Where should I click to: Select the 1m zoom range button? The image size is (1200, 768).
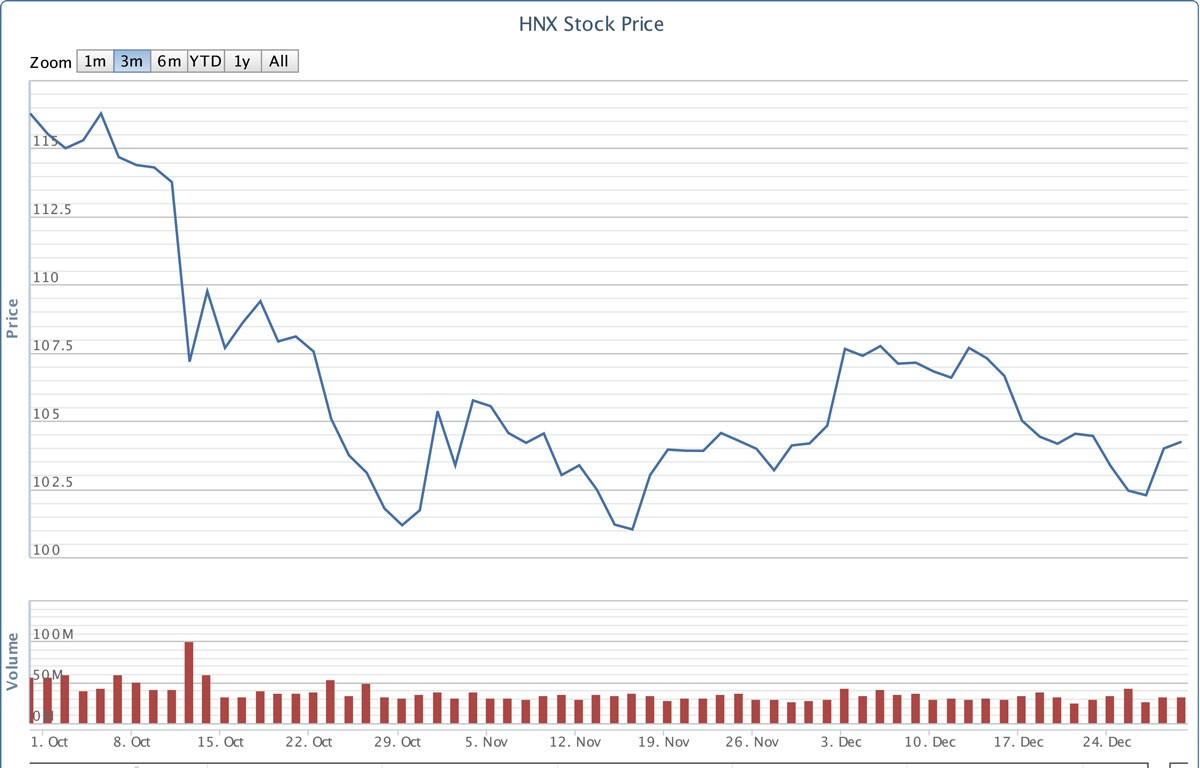point(95,61)
